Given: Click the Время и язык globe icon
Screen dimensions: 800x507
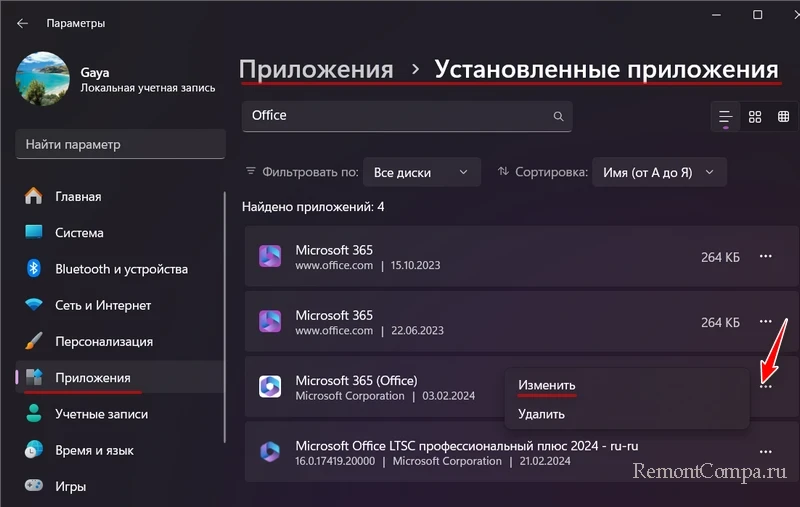Looking at the screenshot, I should (34, 450).
